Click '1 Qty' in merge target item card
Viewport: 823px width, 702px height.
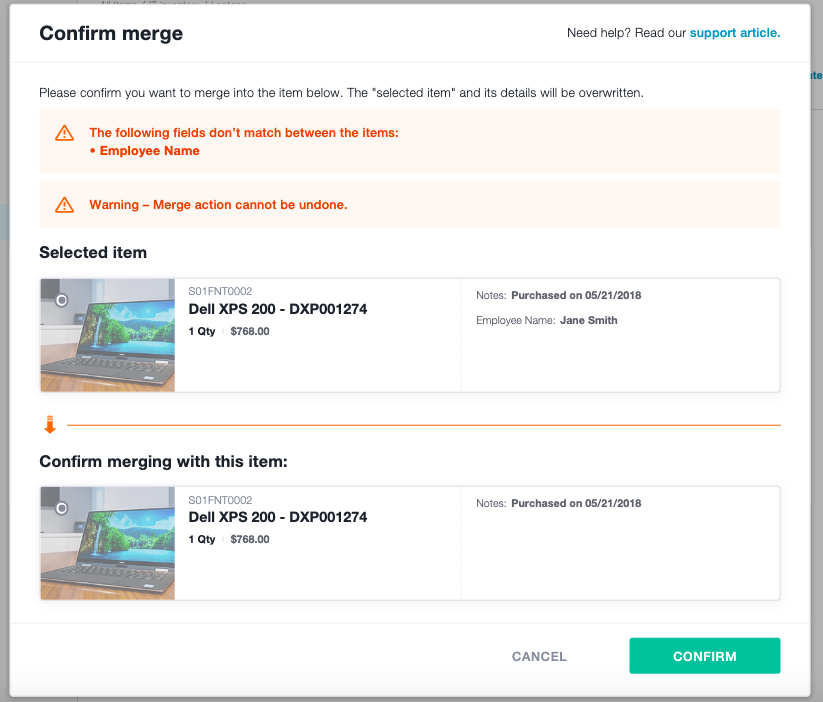point(202,539)
